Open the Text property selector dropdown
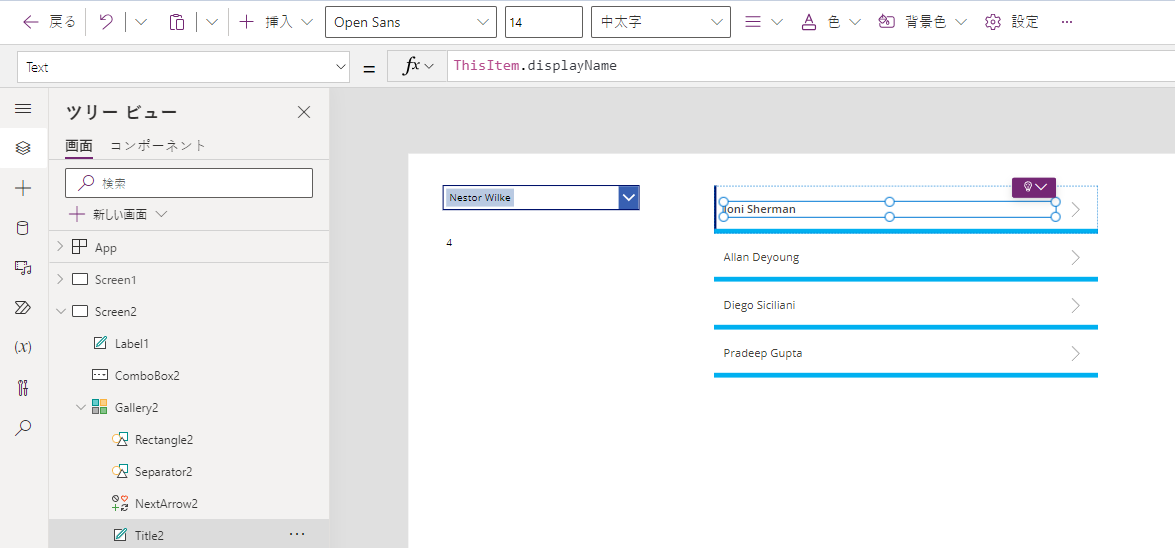The image size is (1175, 548). tap(183, 67)
